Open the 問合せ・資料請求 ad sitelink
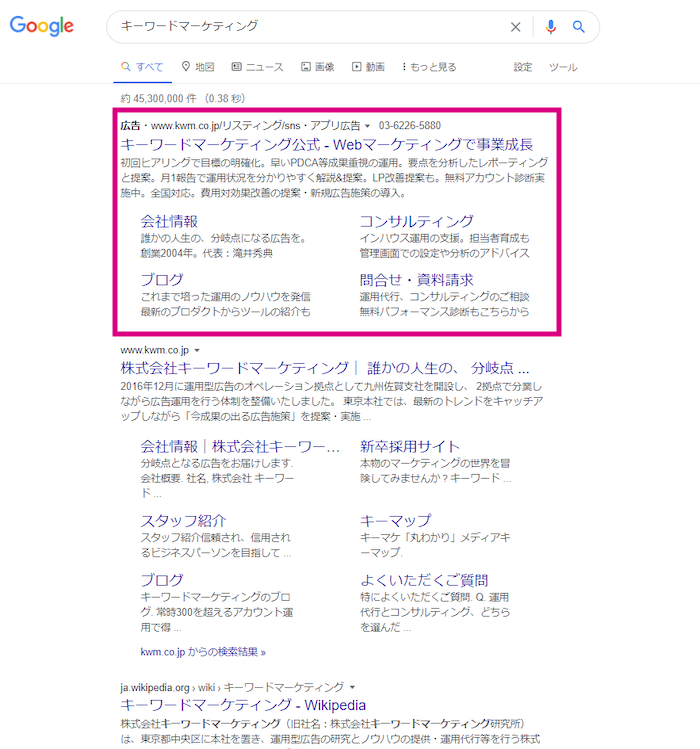 point(417,279)
